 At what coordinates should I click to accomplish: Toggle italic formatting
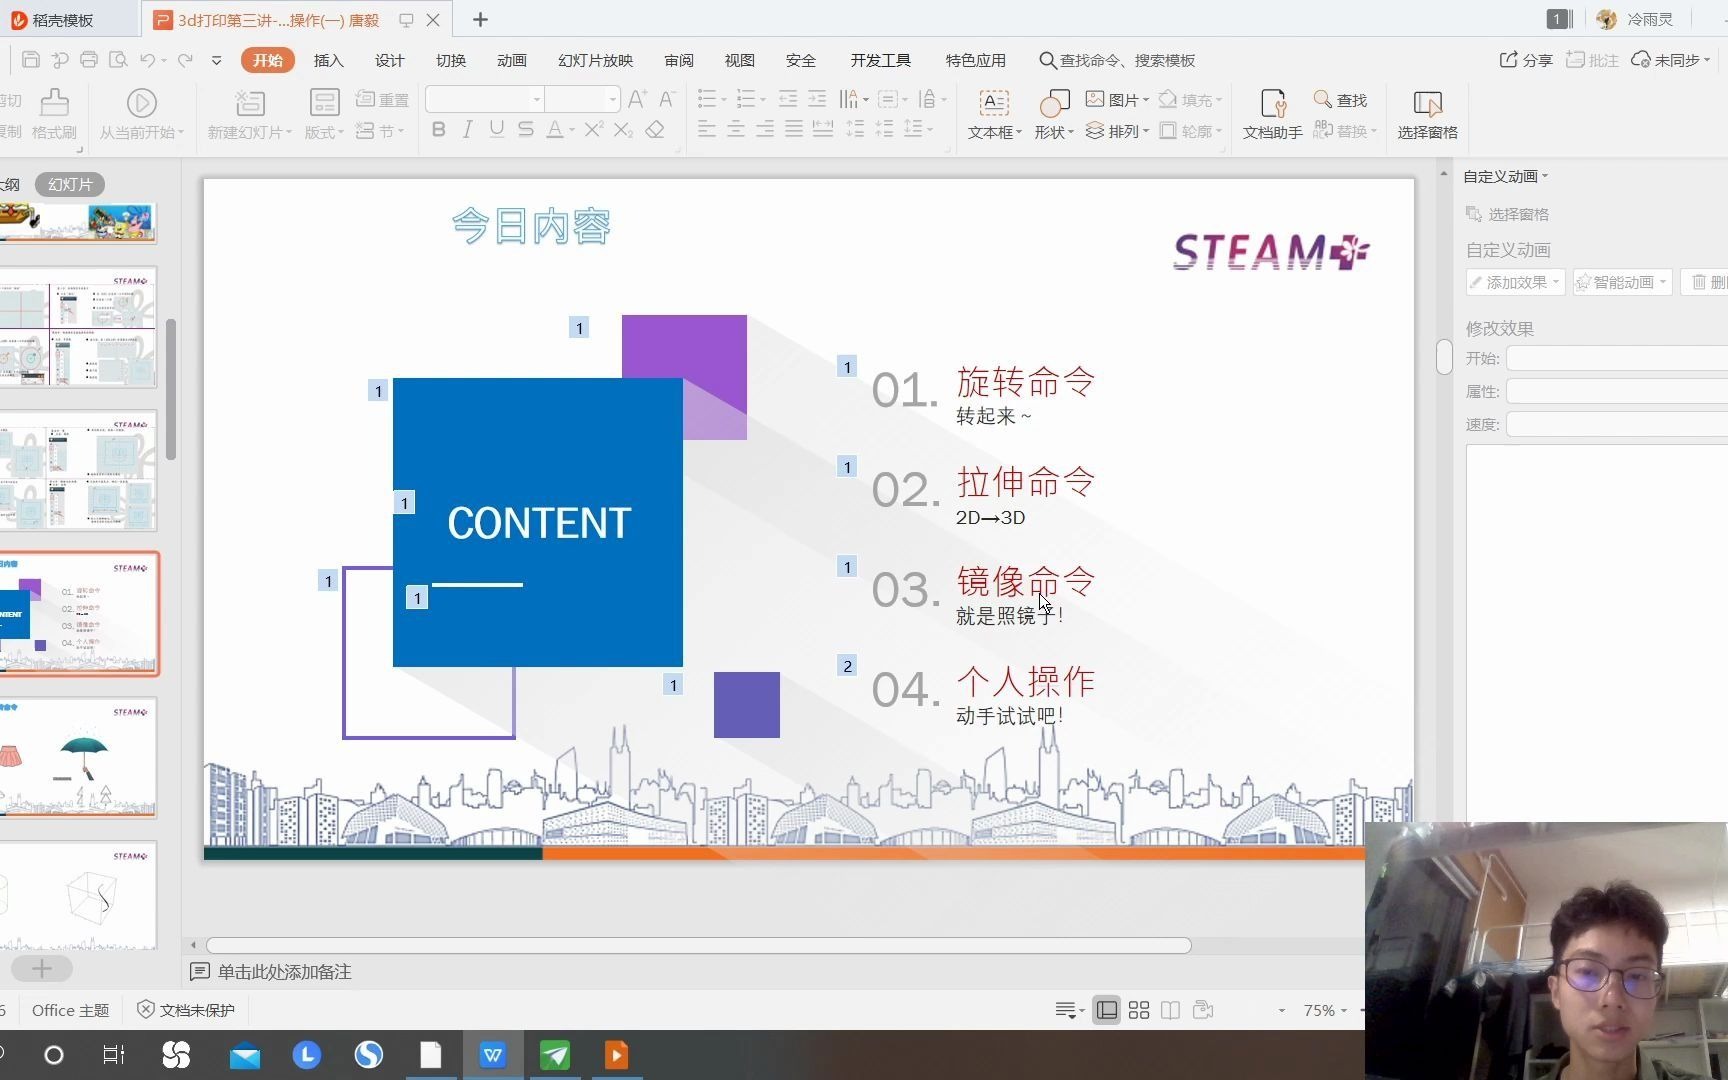[467, 129]
